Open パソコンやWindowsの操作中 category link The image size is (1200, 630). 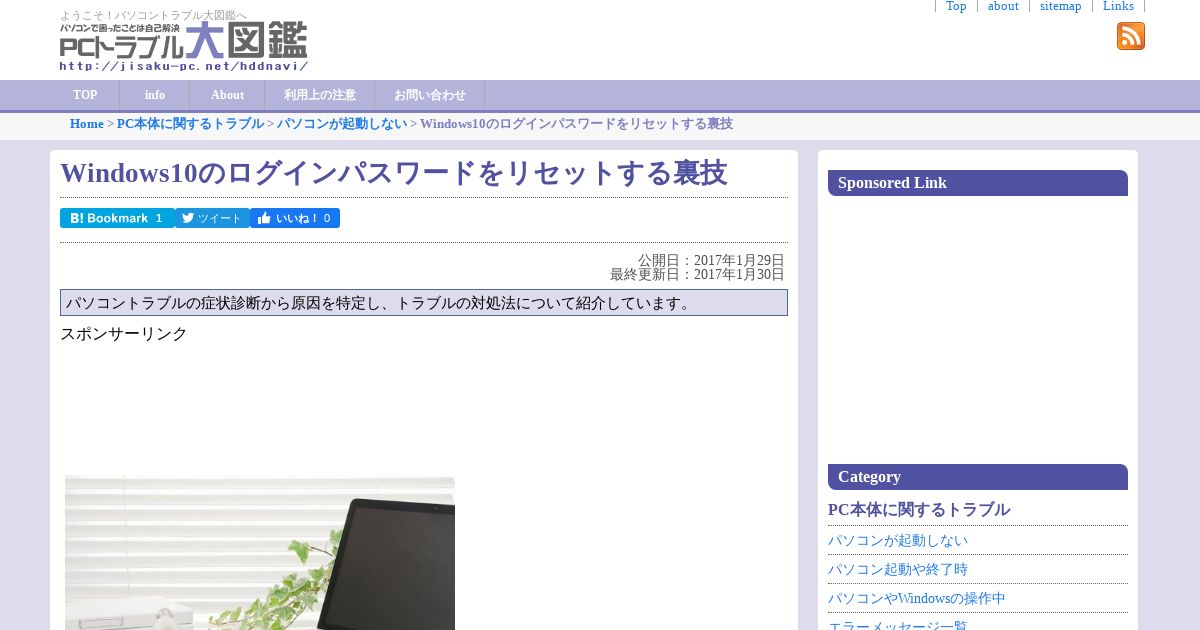[917, 598]
